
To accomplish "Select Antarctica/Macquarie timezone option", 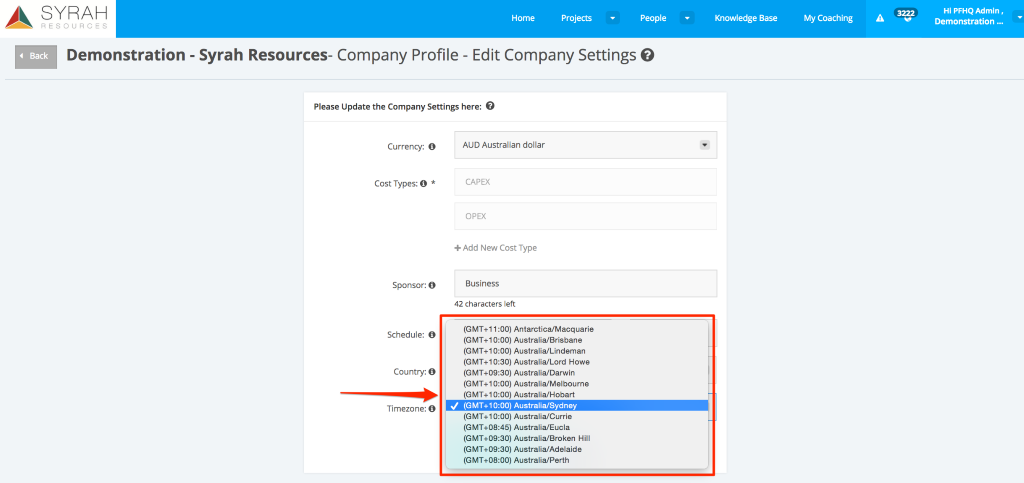I will pos(577,329).
